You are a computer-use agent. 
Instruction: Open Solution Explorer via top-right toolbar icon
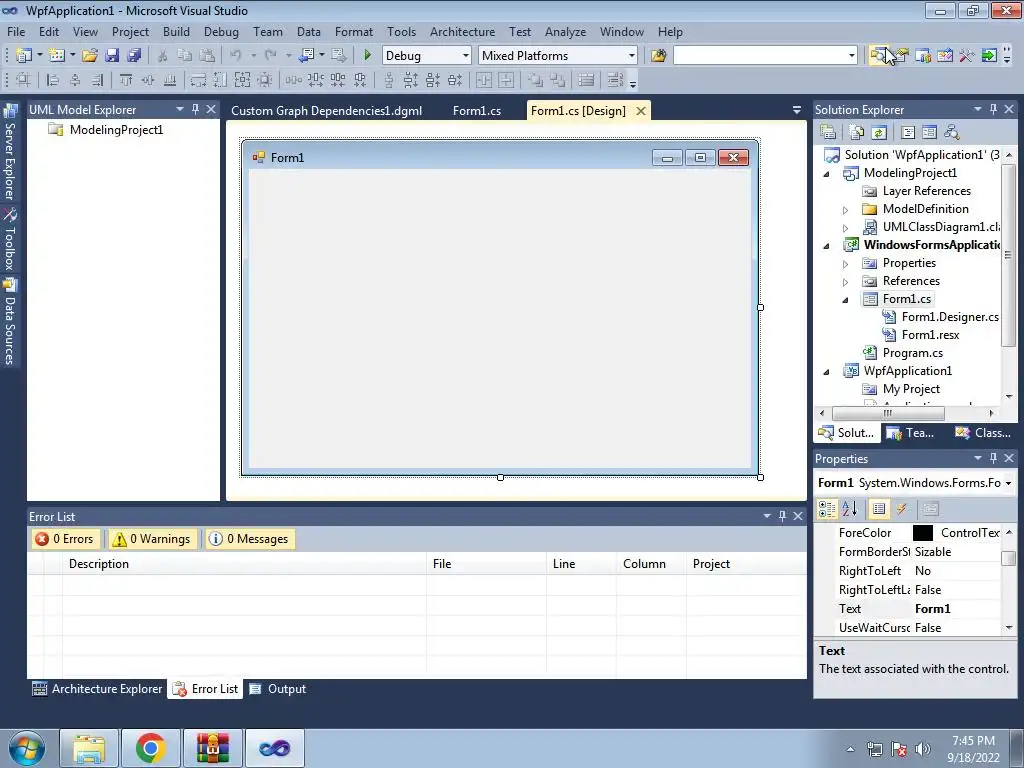(879, 56)
